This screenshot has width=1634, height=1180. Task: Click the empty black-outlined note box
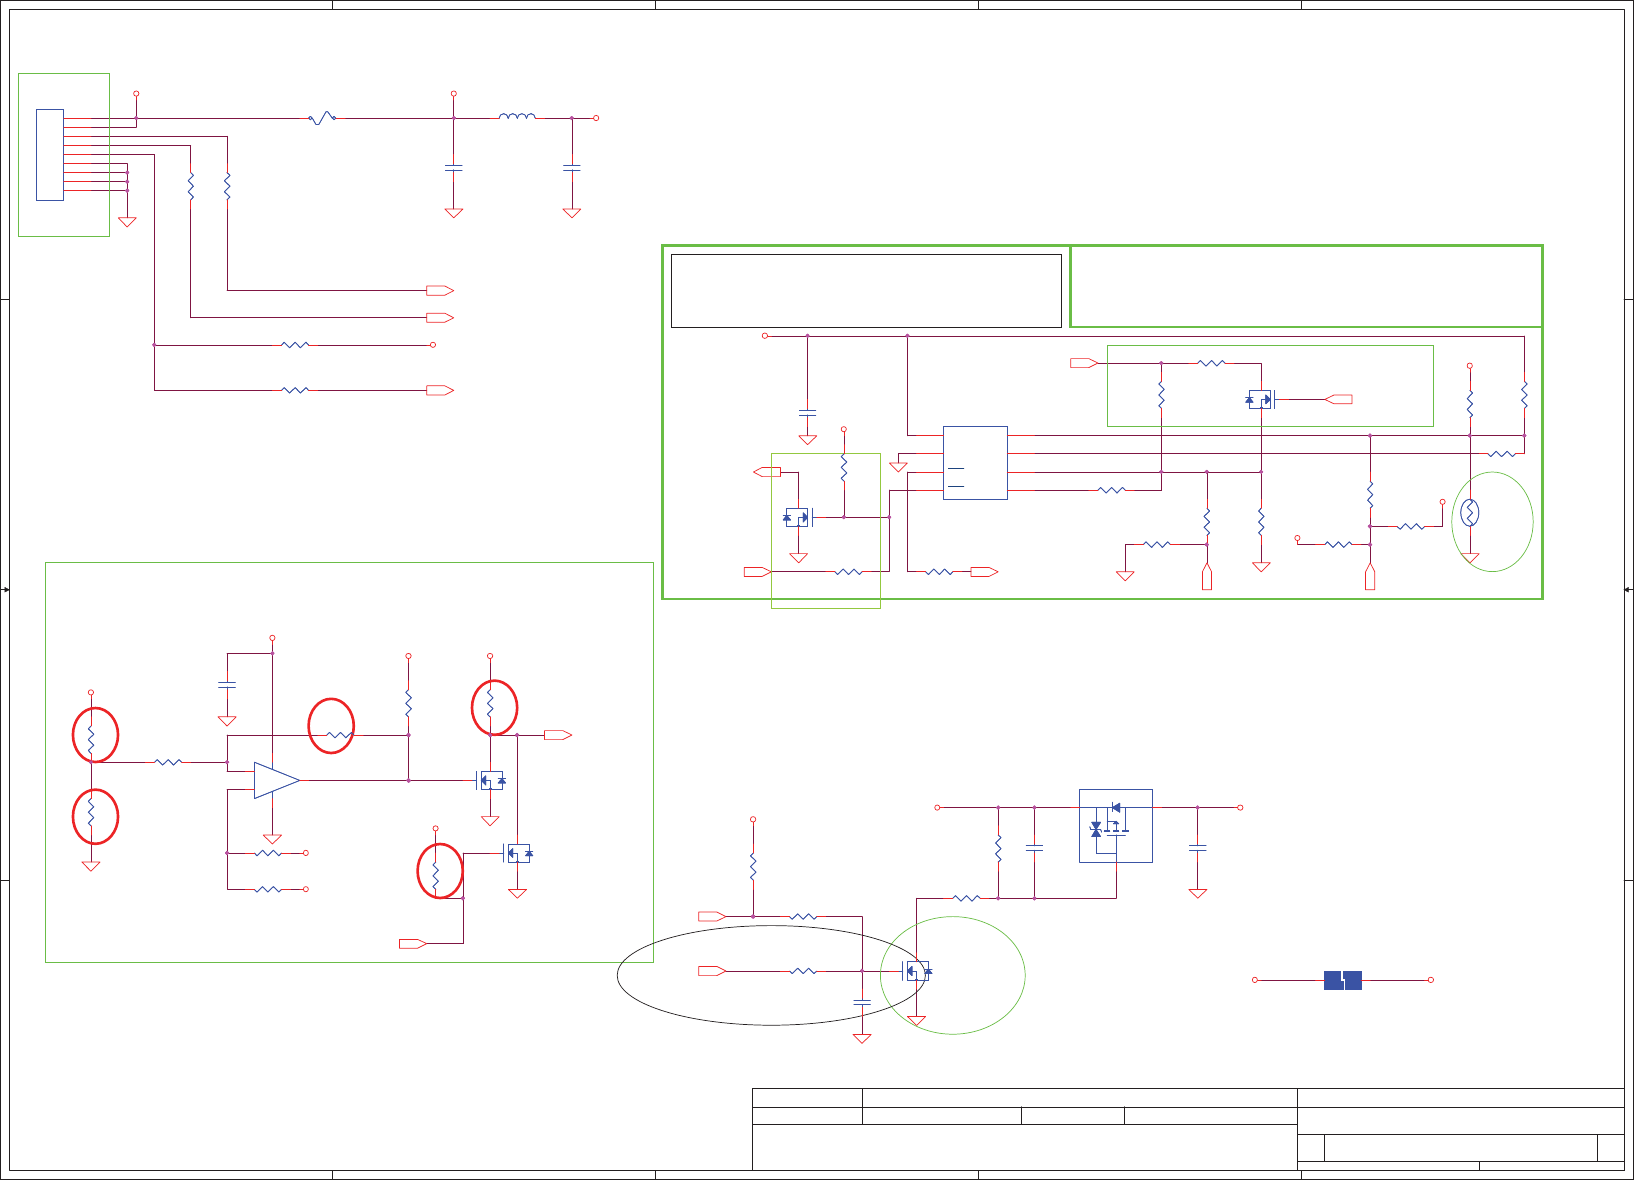point(866,291)
